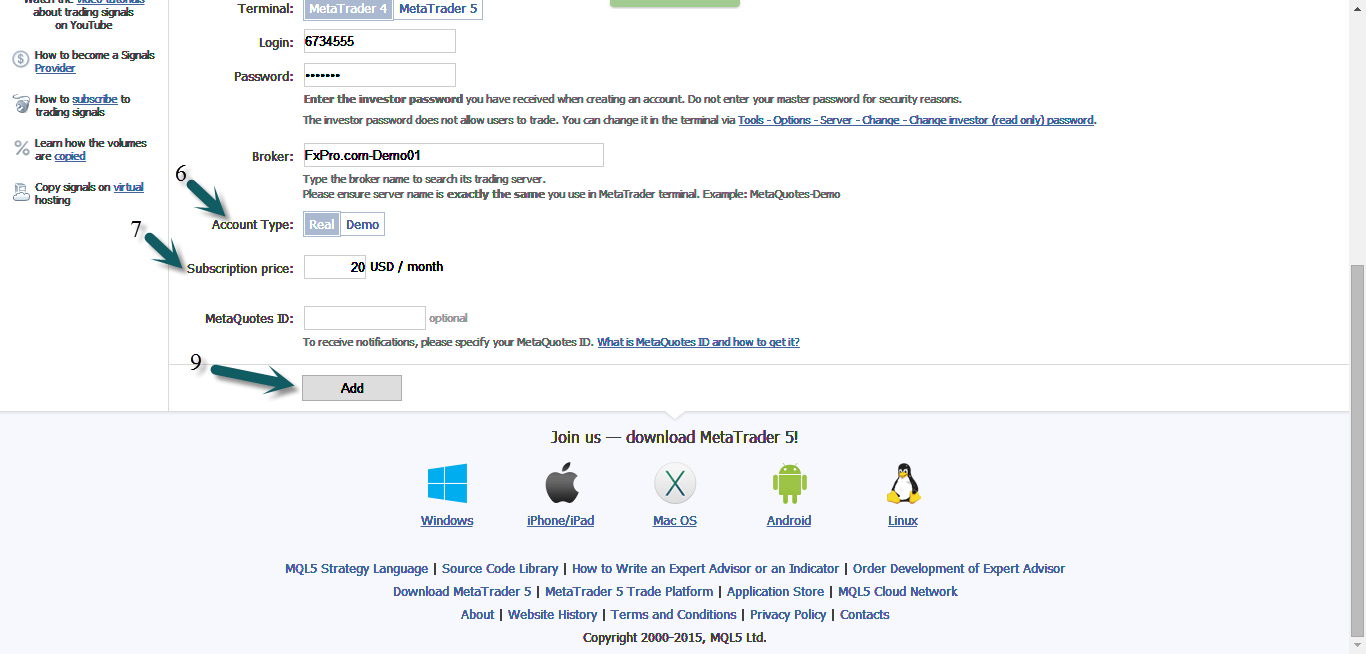Click the subscribe-to-signals sidebar icon
The image size is (1366, 654).
coord(21,104)
